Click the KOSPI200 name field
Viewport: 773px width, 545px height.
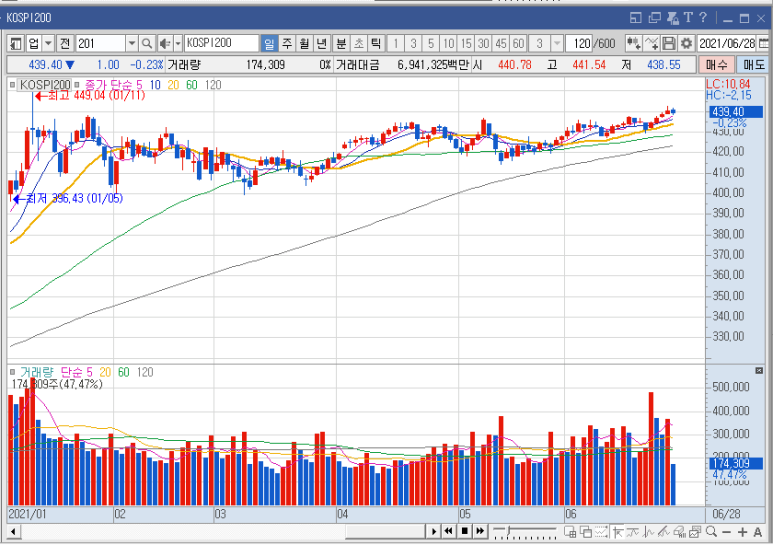[x=221, y=43]
